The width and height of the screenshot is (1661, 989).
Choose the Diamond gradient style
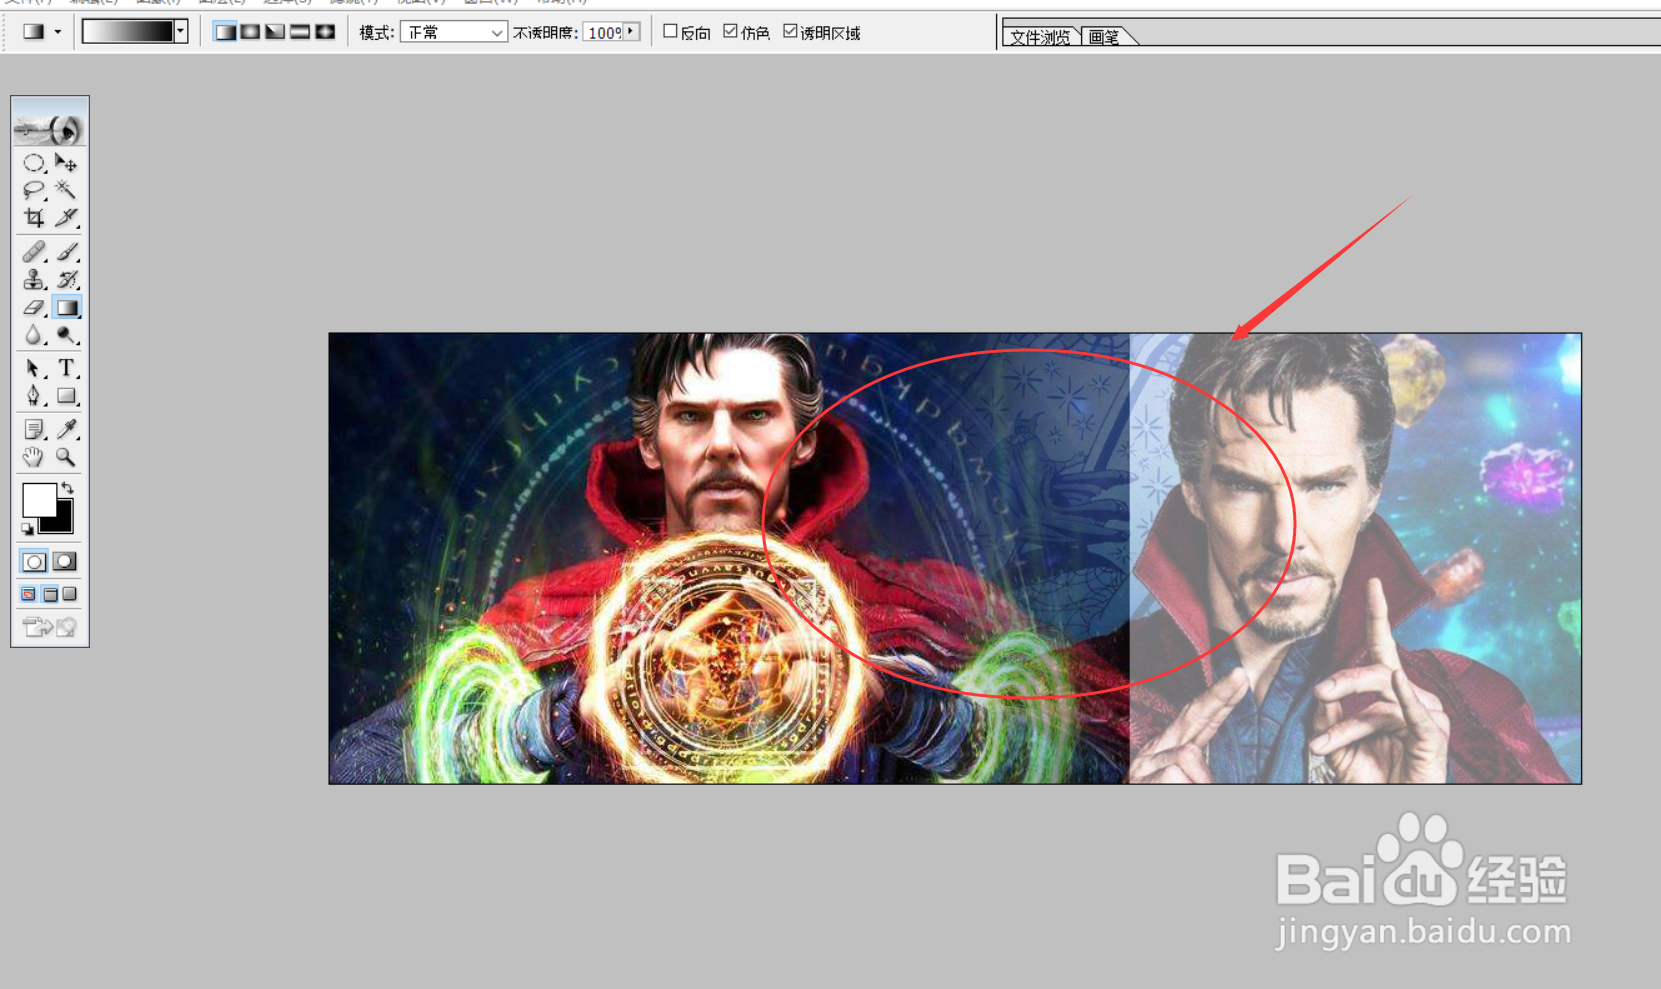click(x=325, y=32)
